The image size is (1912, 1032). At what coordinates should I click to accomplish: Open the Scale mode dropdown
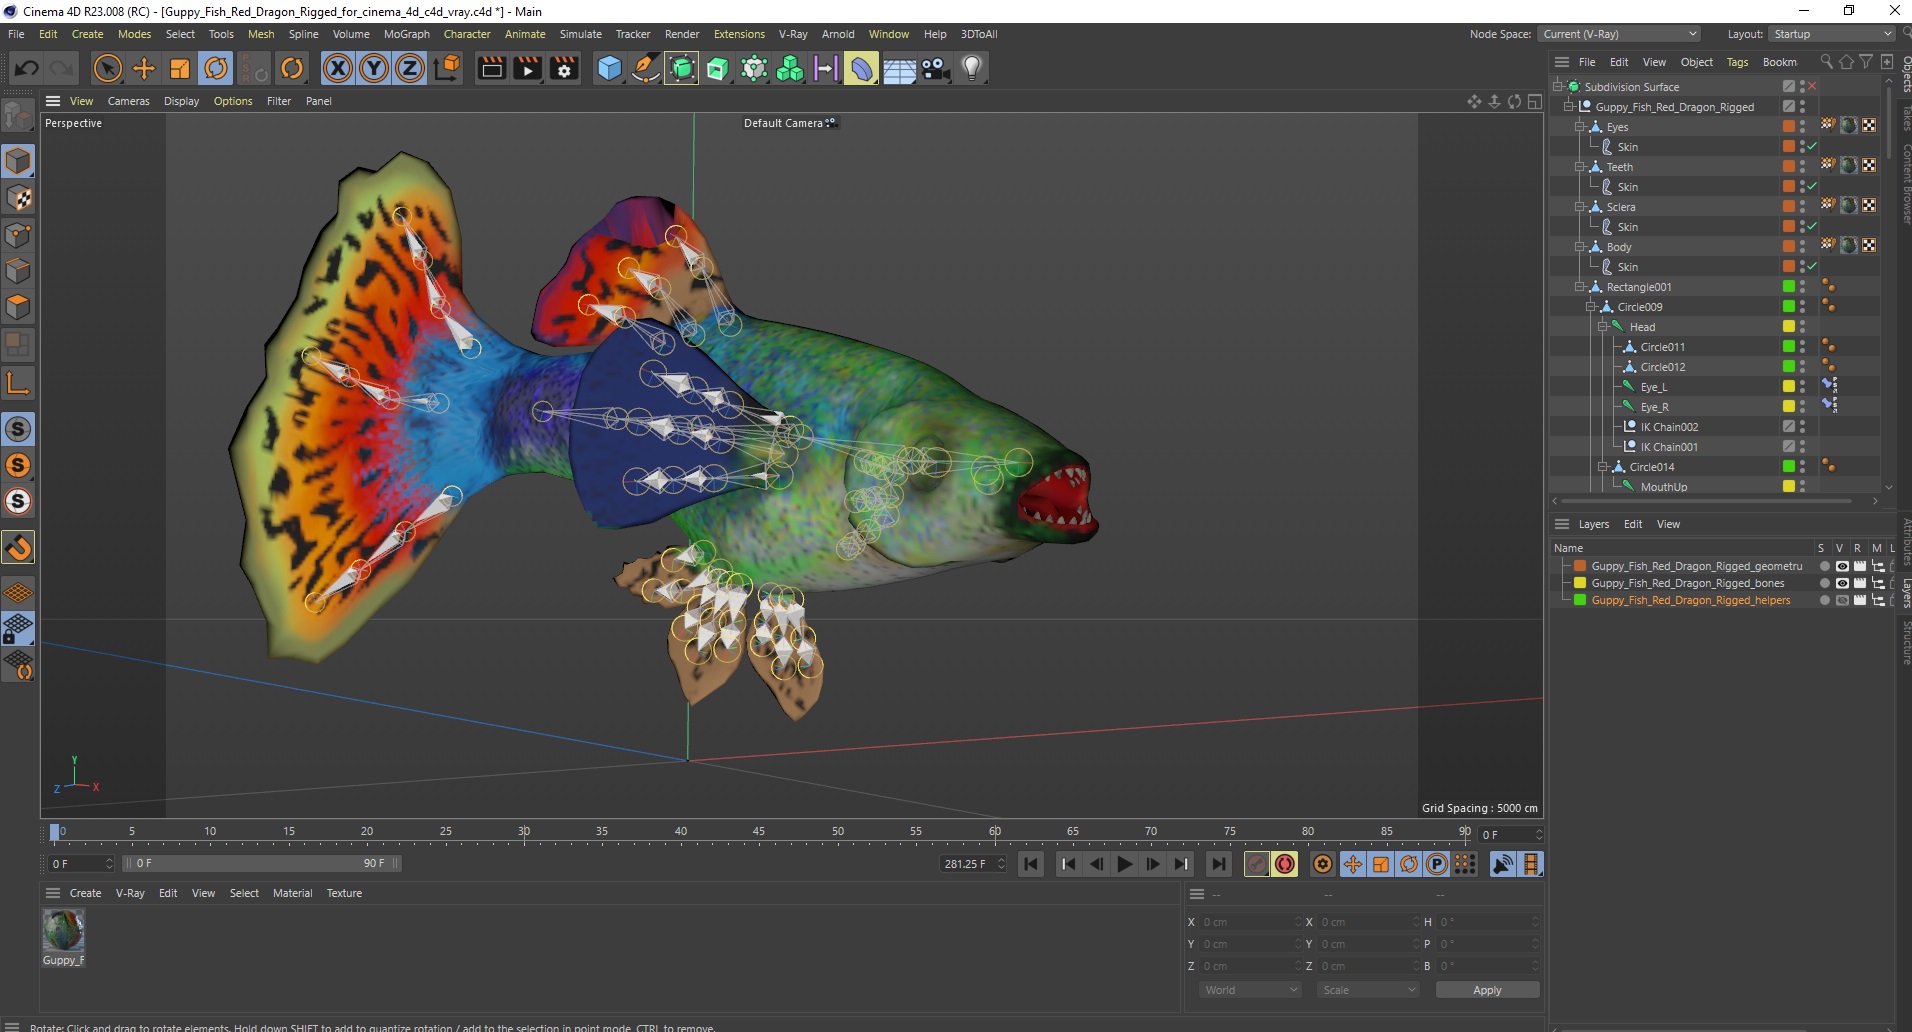coord(1368,990)
